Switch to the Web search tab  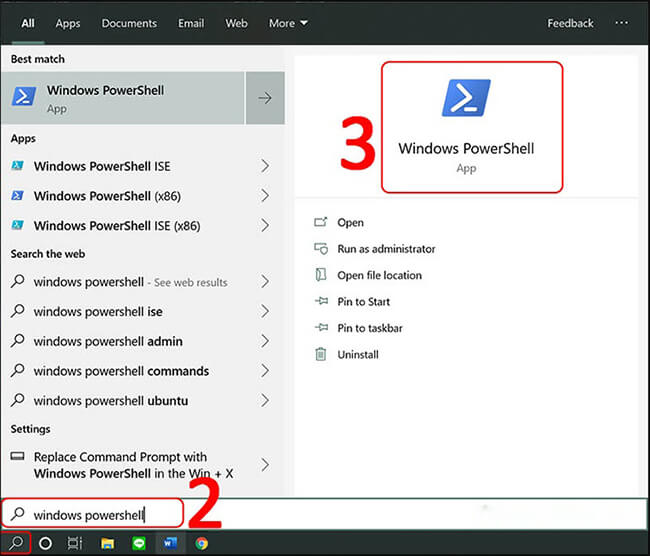coord(236,23)
